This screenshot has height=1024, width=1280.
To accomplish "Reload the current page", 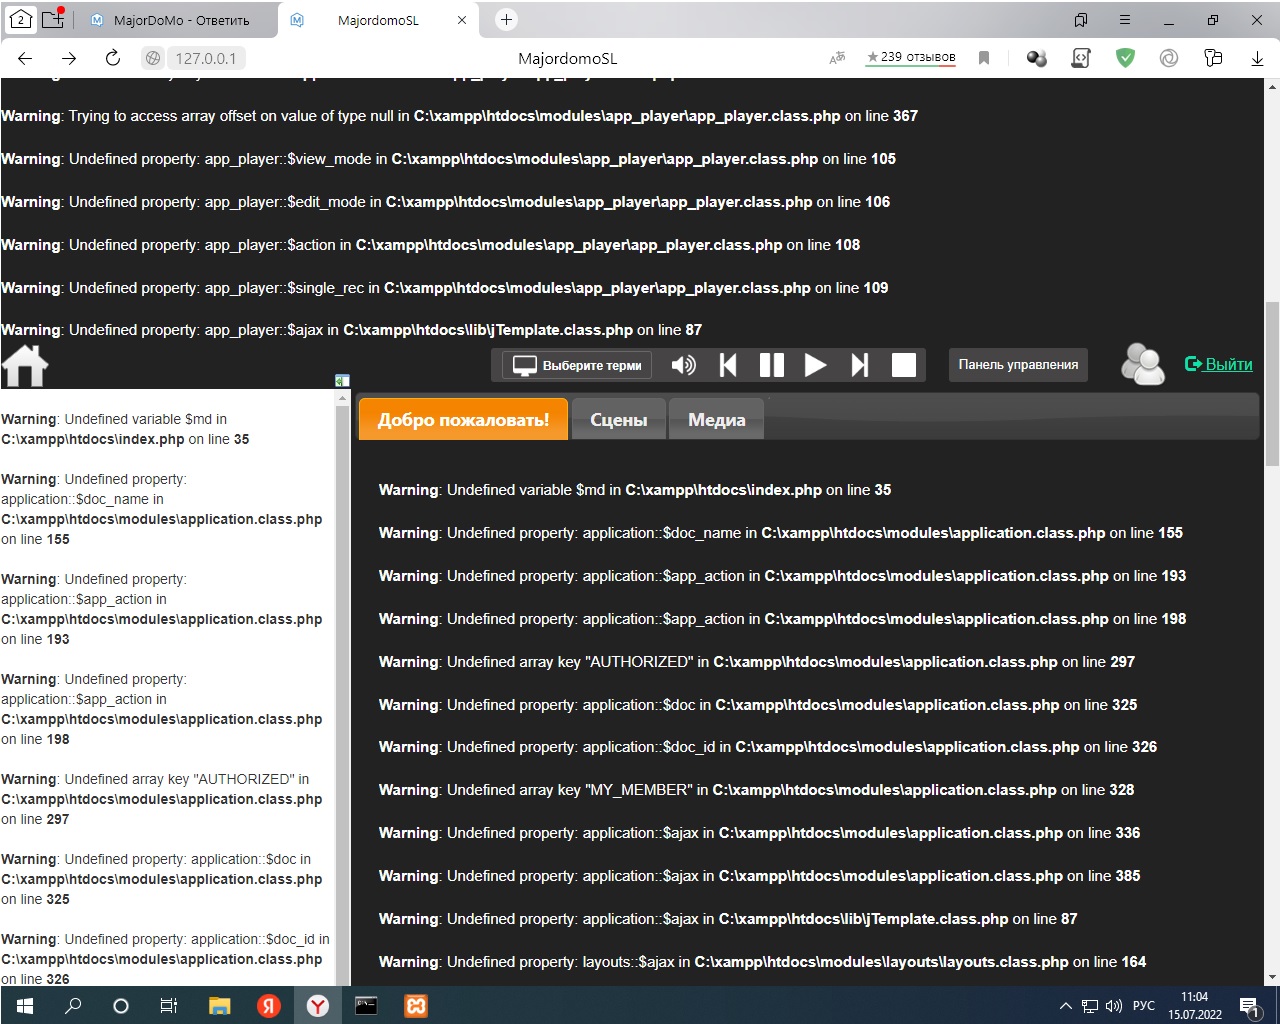I will tap(112, 58).
